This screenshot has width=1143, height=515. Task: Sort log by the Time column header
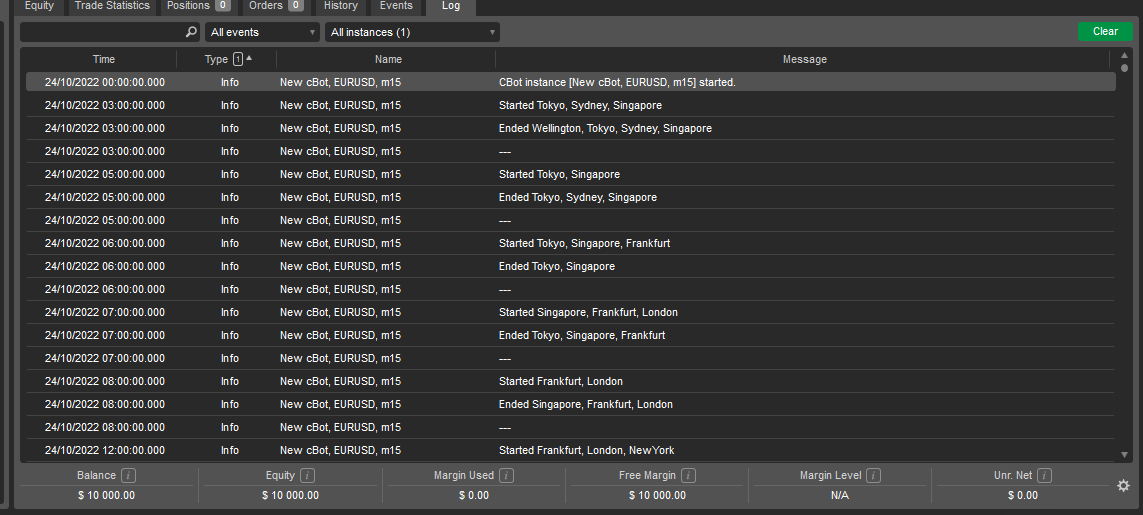tap(104, 59)
